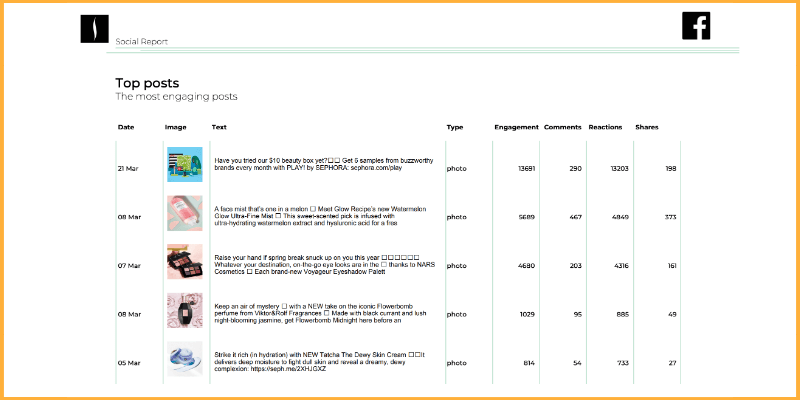The image size is (800, 400).
Task: Click the "Image" column header
Action: click(176, 127)
